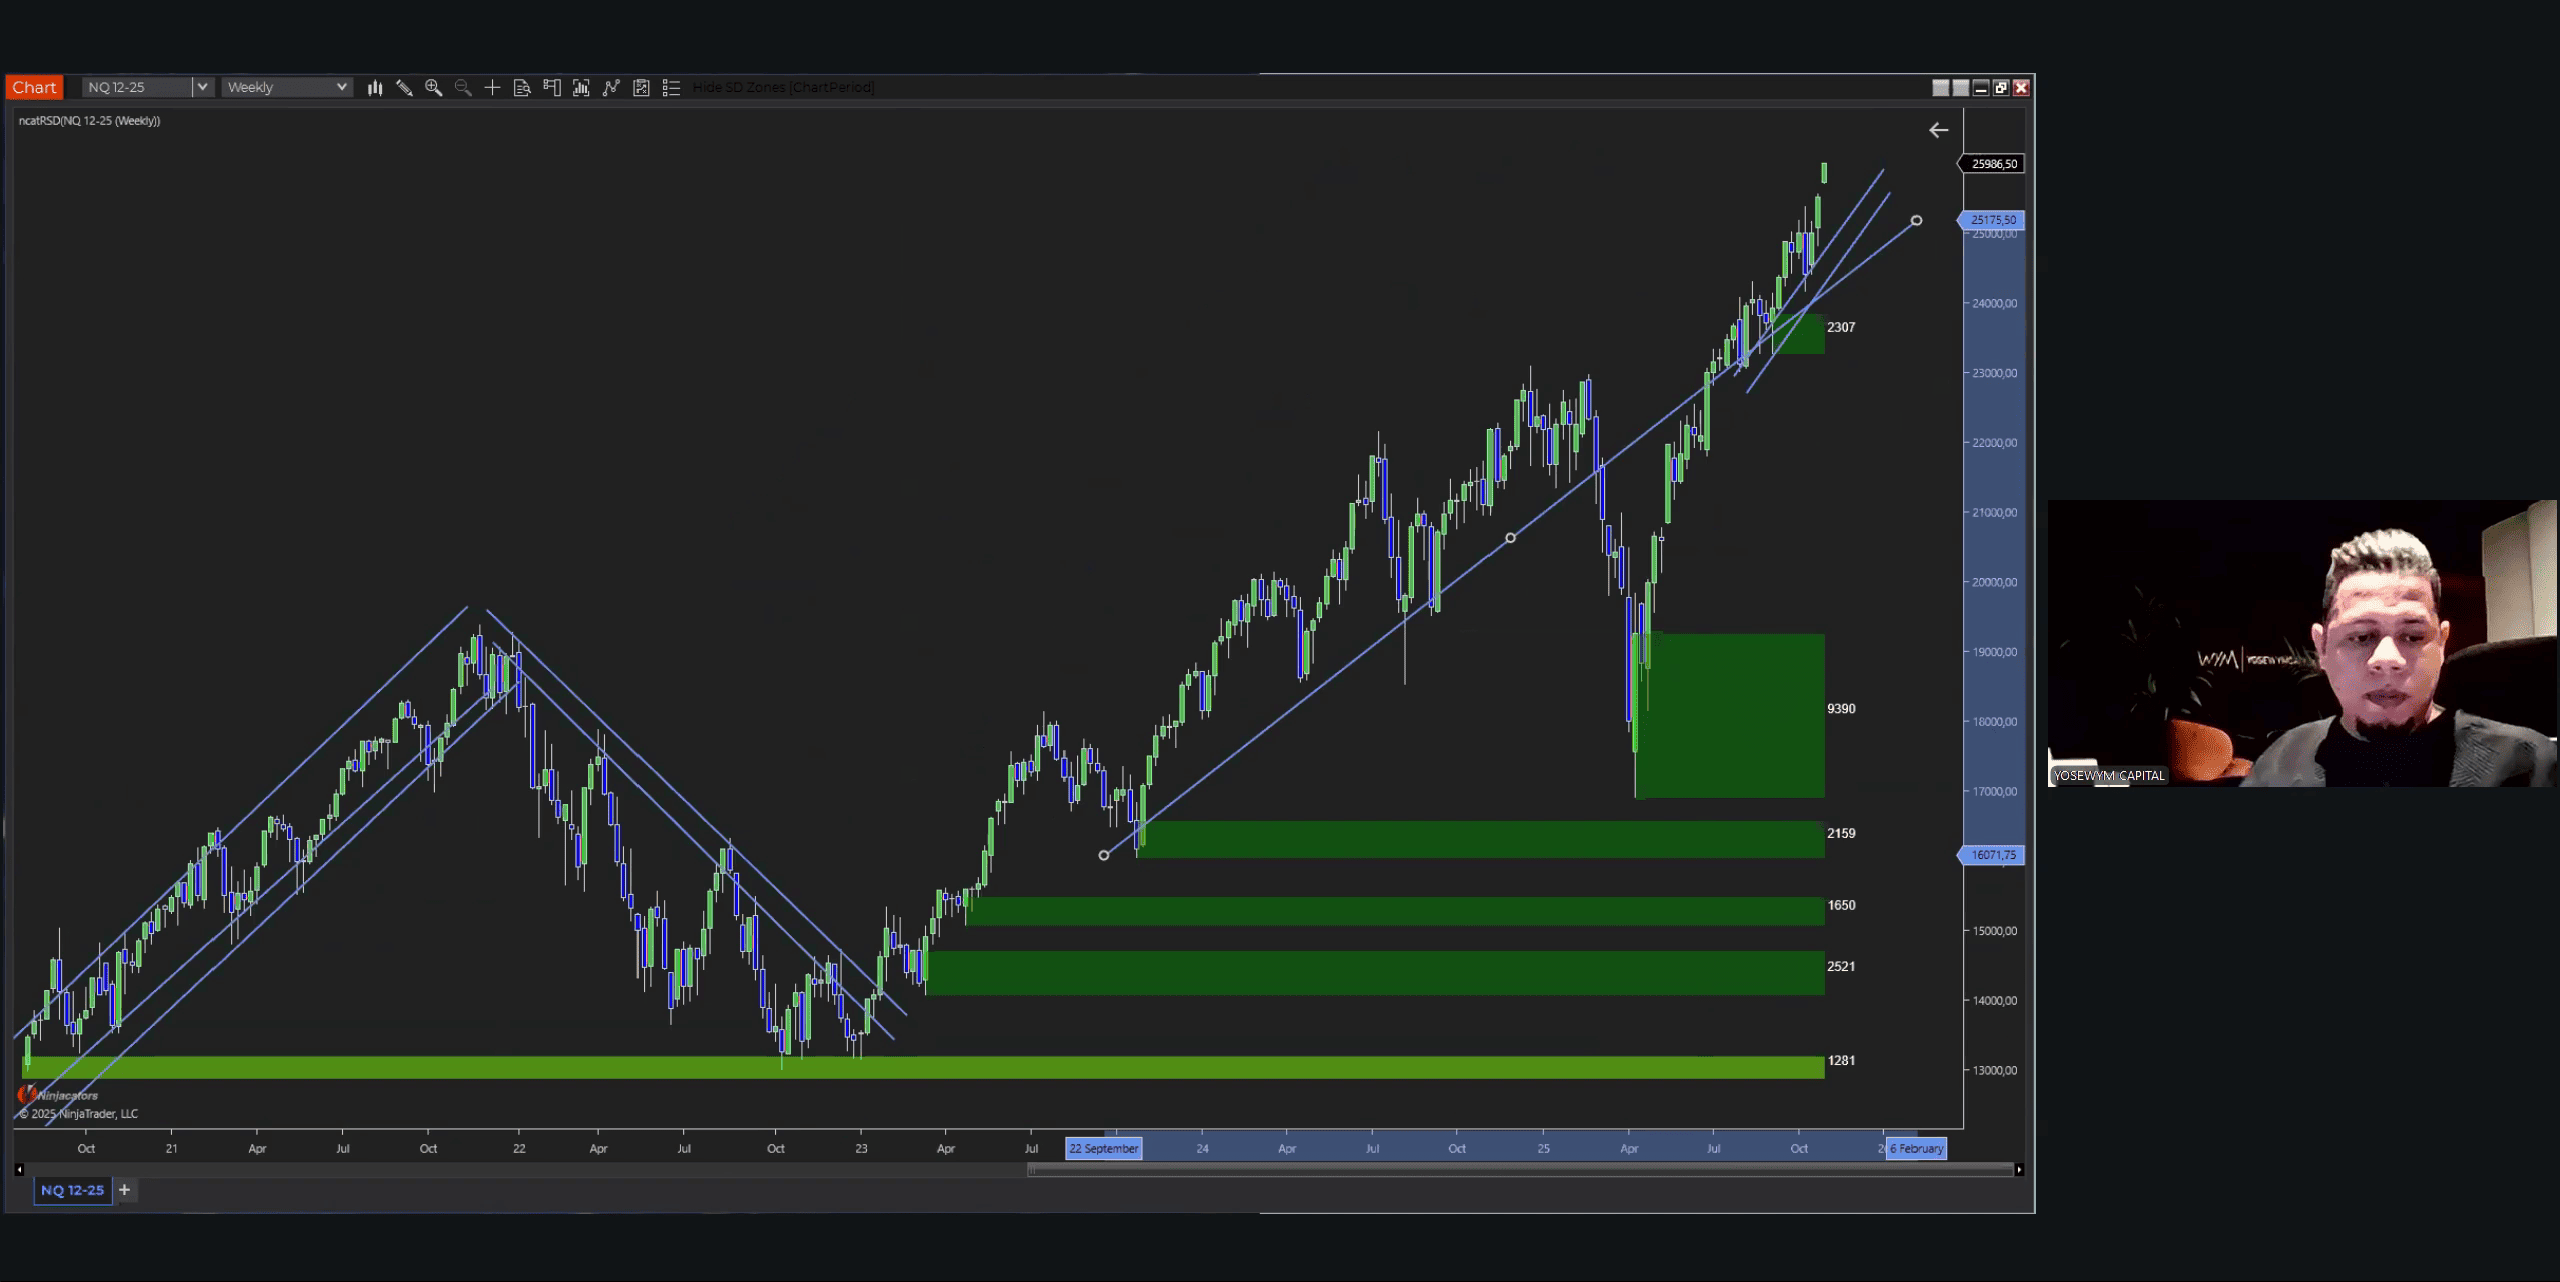Screen dimensions: 2560x1282
Task: Select the drawing tools pencil icon
Action: [404, 88]
